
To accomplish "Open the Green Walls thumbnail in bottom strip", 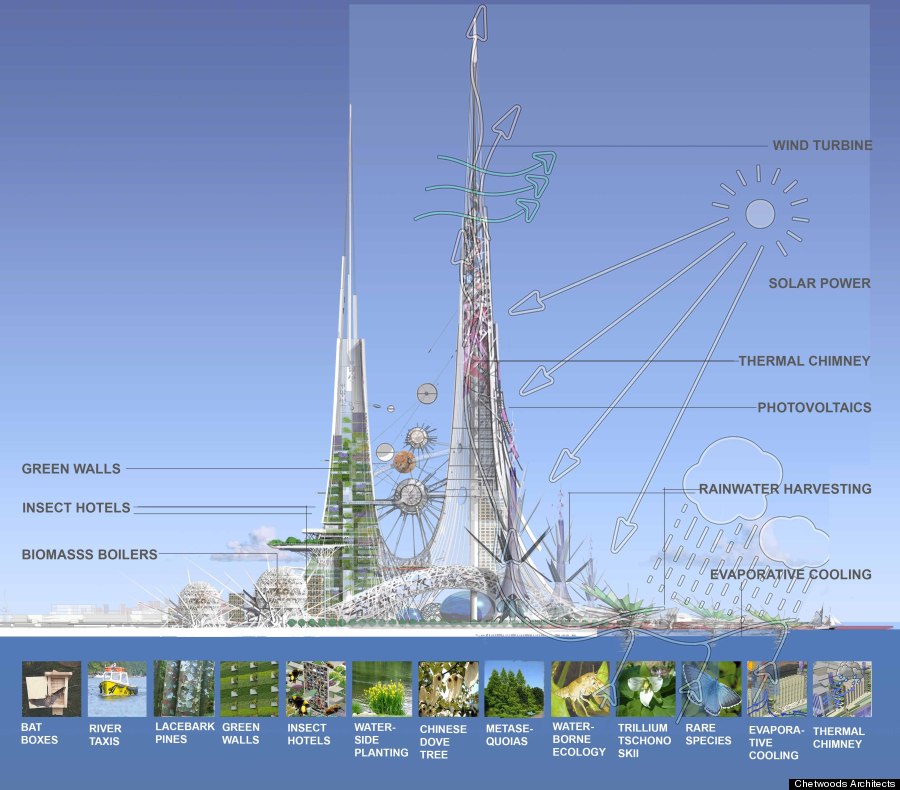I will click(x=250, y=688).
